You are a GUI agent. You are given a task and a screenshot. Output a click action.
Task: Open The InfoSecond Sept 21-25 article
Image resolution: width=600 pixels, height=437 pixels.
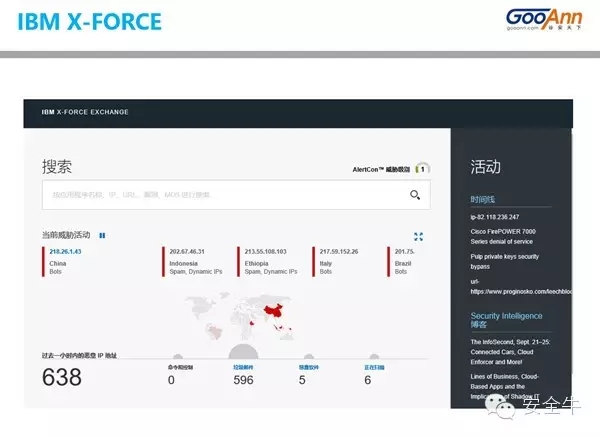tap(510, 352)
